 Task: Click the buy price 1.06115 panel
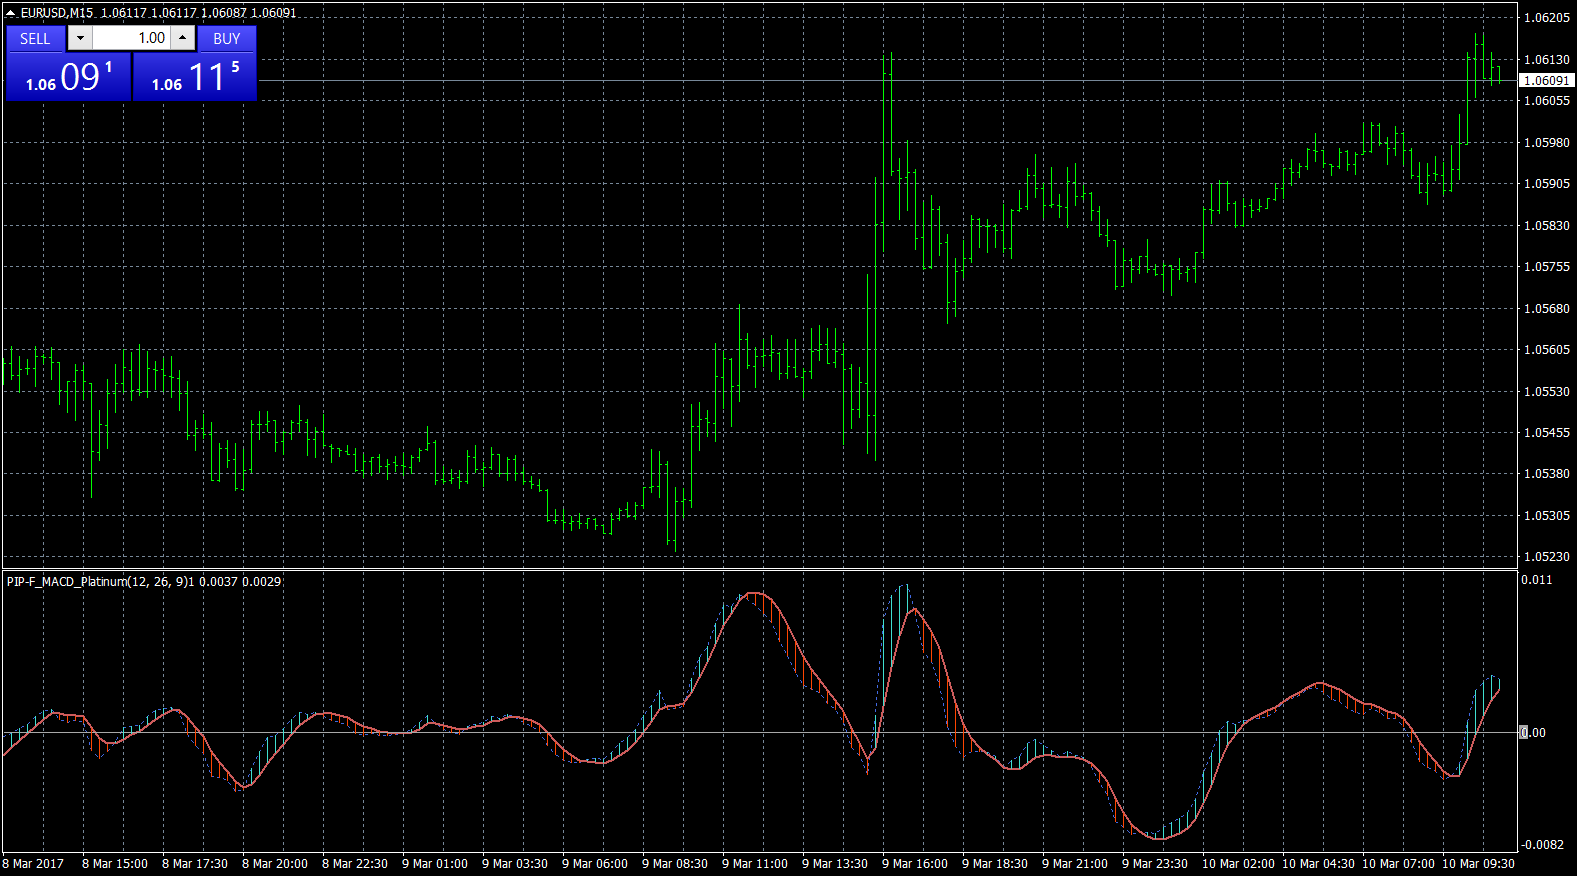(195, 77)
